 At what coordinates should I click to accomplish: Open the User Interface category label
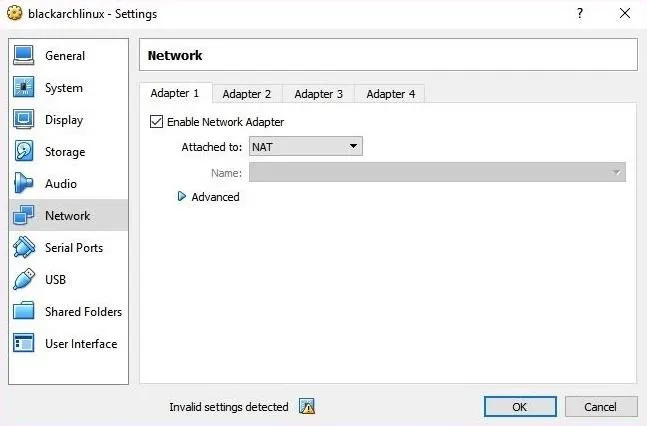point(81,344)
